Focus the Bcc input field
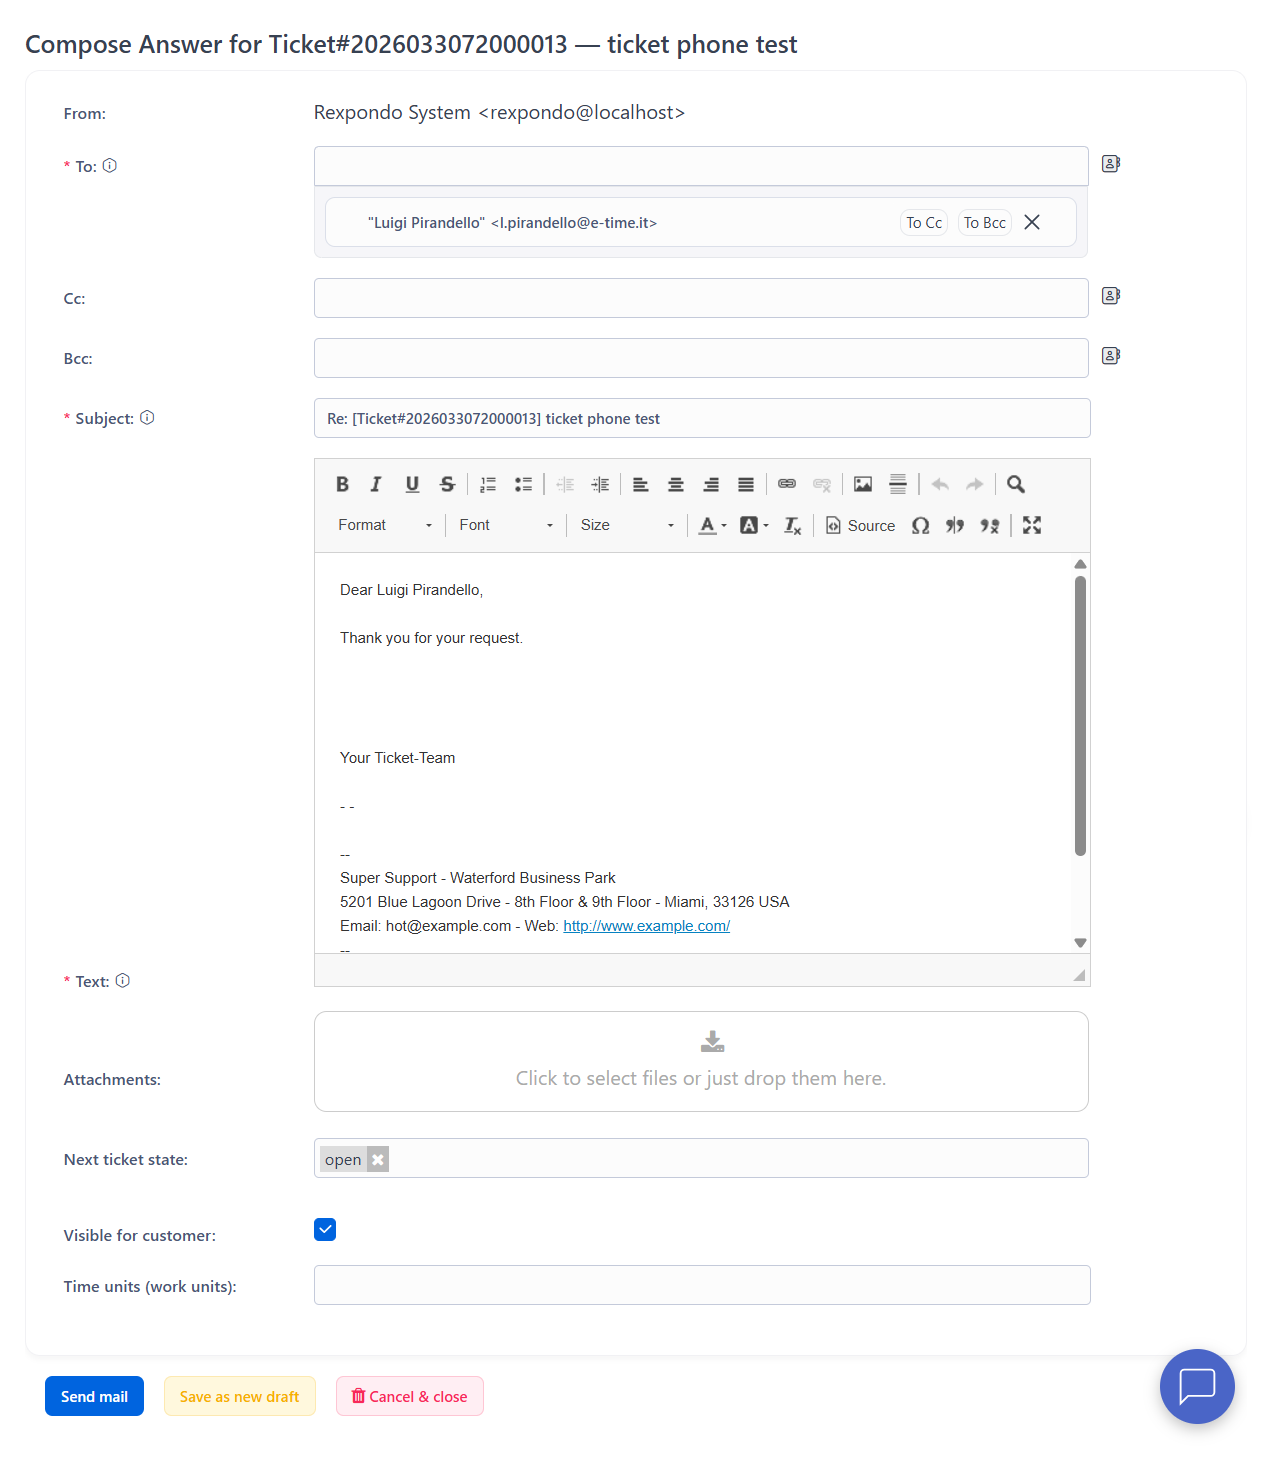 coord(701,358)
